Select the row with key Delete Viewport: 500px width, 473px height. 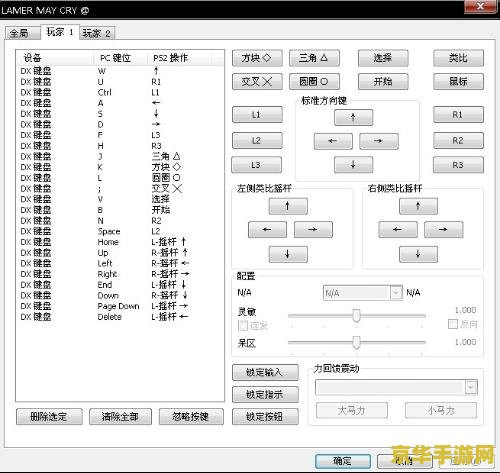[120, 317]
